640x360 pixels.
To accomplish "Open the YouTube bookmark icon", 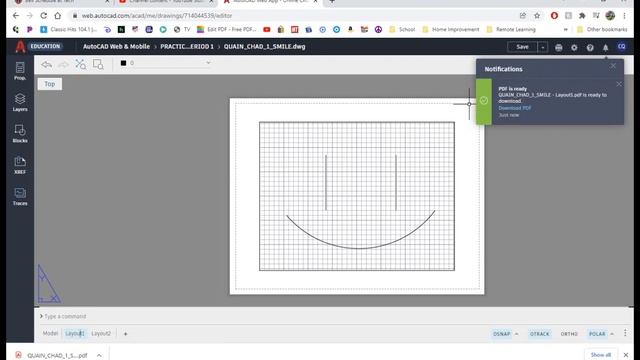I will (x=267, y=29).
